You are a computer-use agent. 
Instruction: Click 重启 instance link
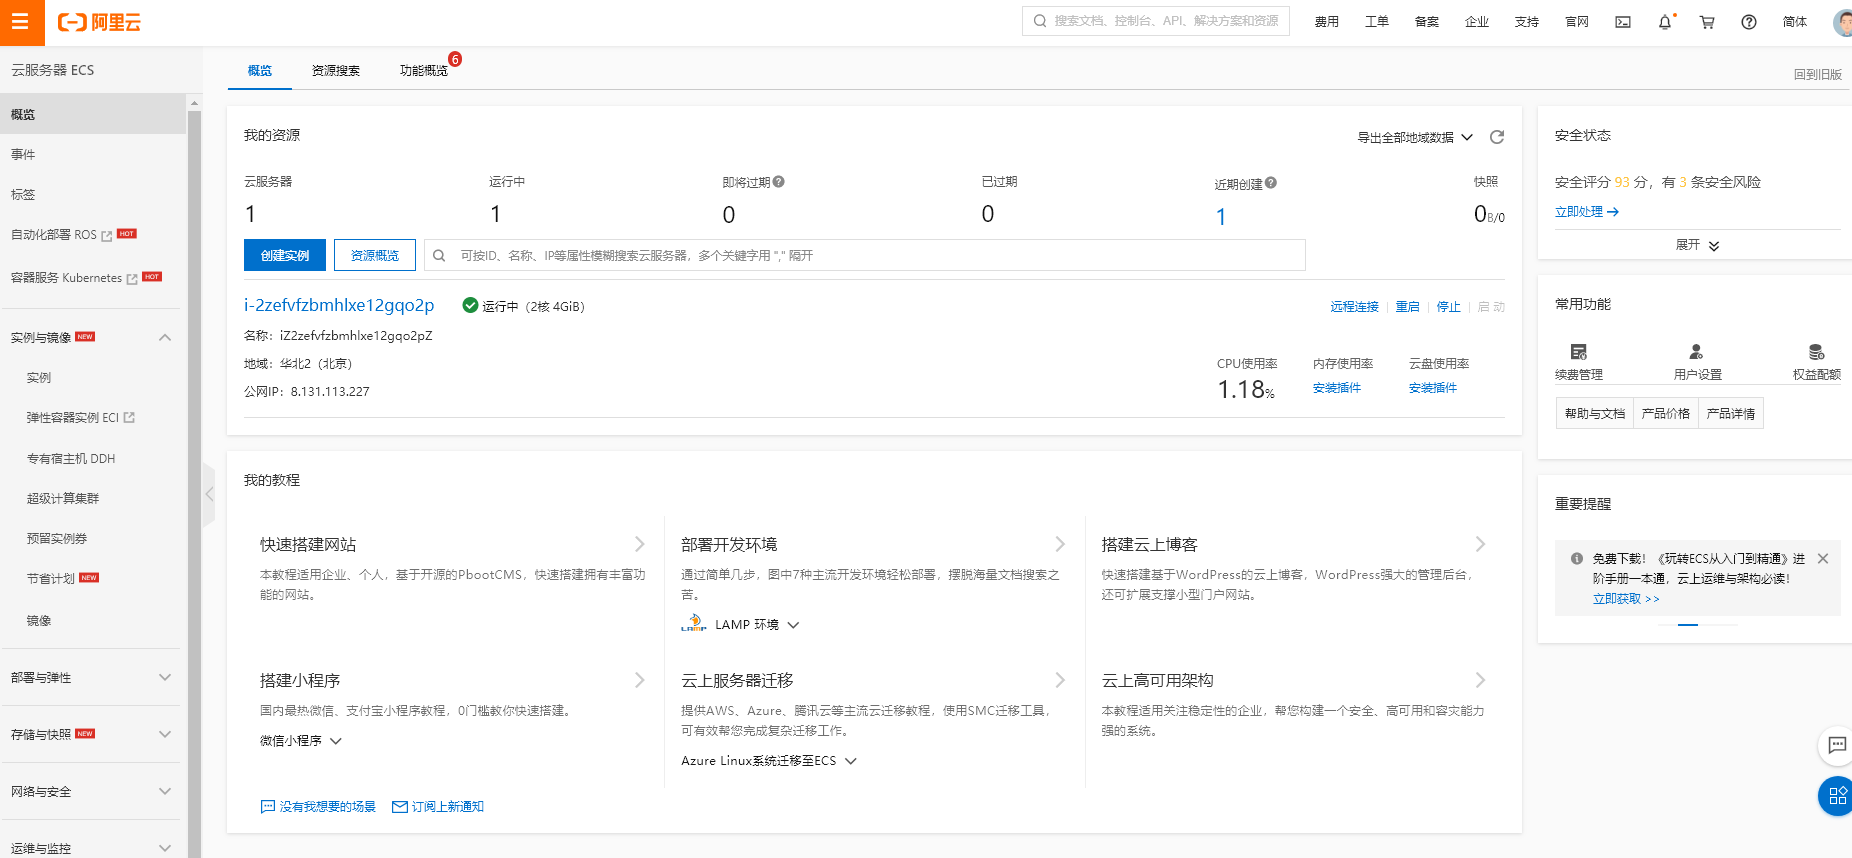pos(1407,307)
